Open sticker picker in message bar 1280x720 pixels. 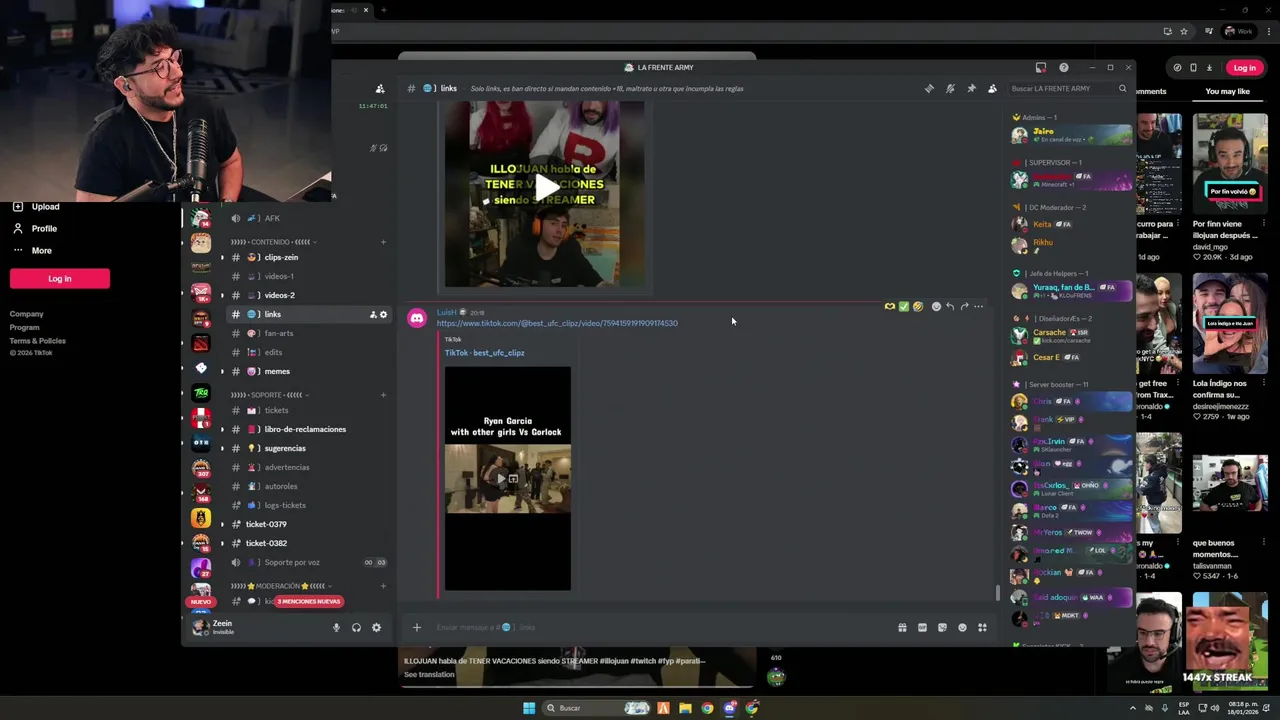point(942,627)
